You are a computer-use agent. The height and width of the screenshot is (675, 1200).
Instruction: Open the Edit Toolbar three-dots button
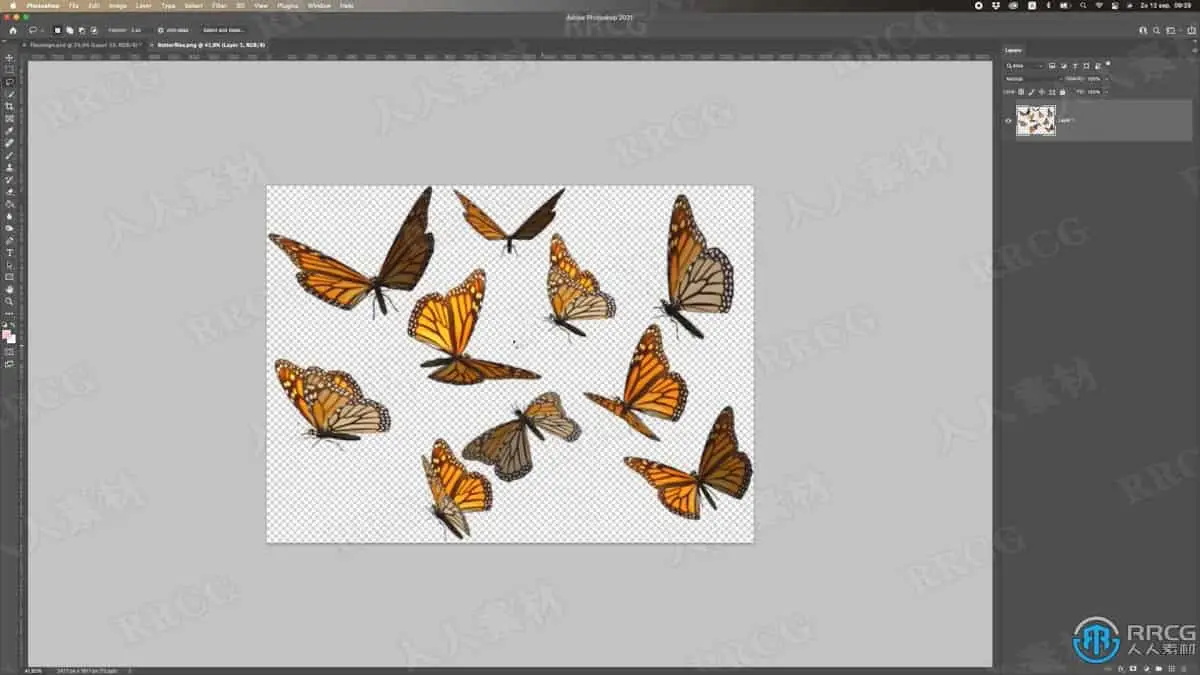click(x=9, y=314)
